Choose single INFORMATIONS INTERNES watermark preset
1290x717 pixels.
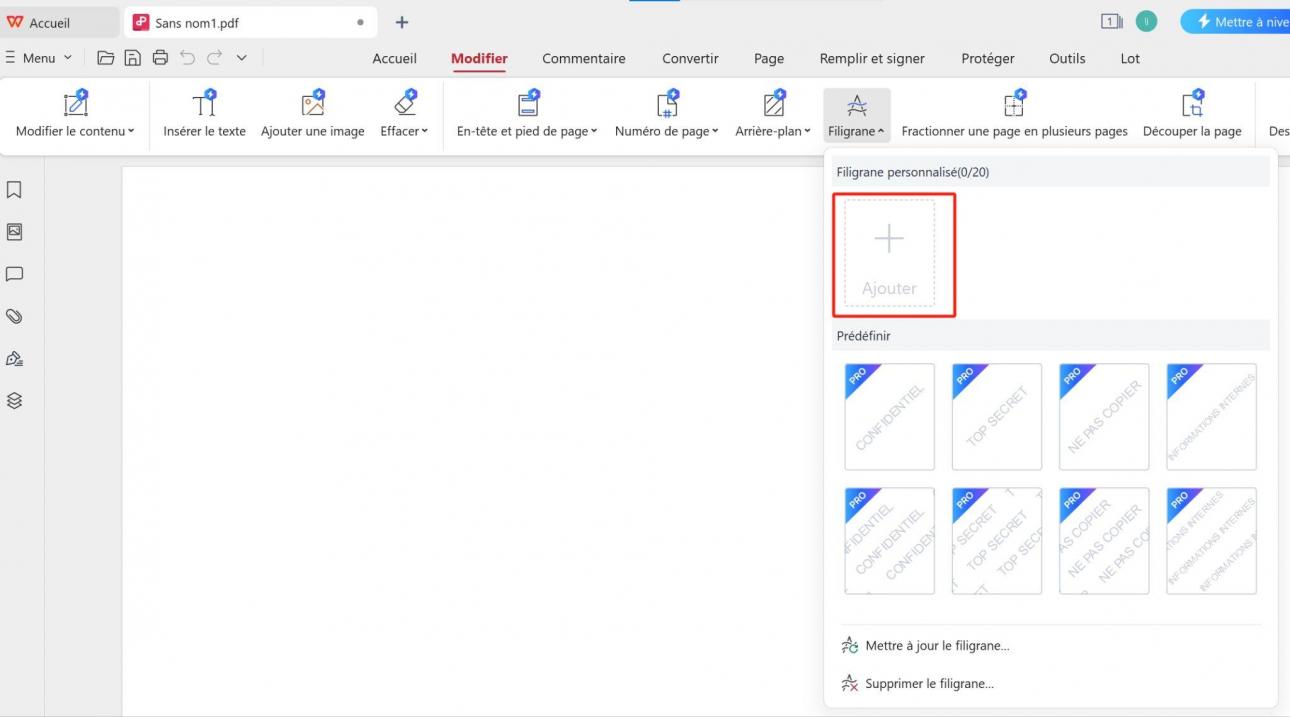point(1211,416)
